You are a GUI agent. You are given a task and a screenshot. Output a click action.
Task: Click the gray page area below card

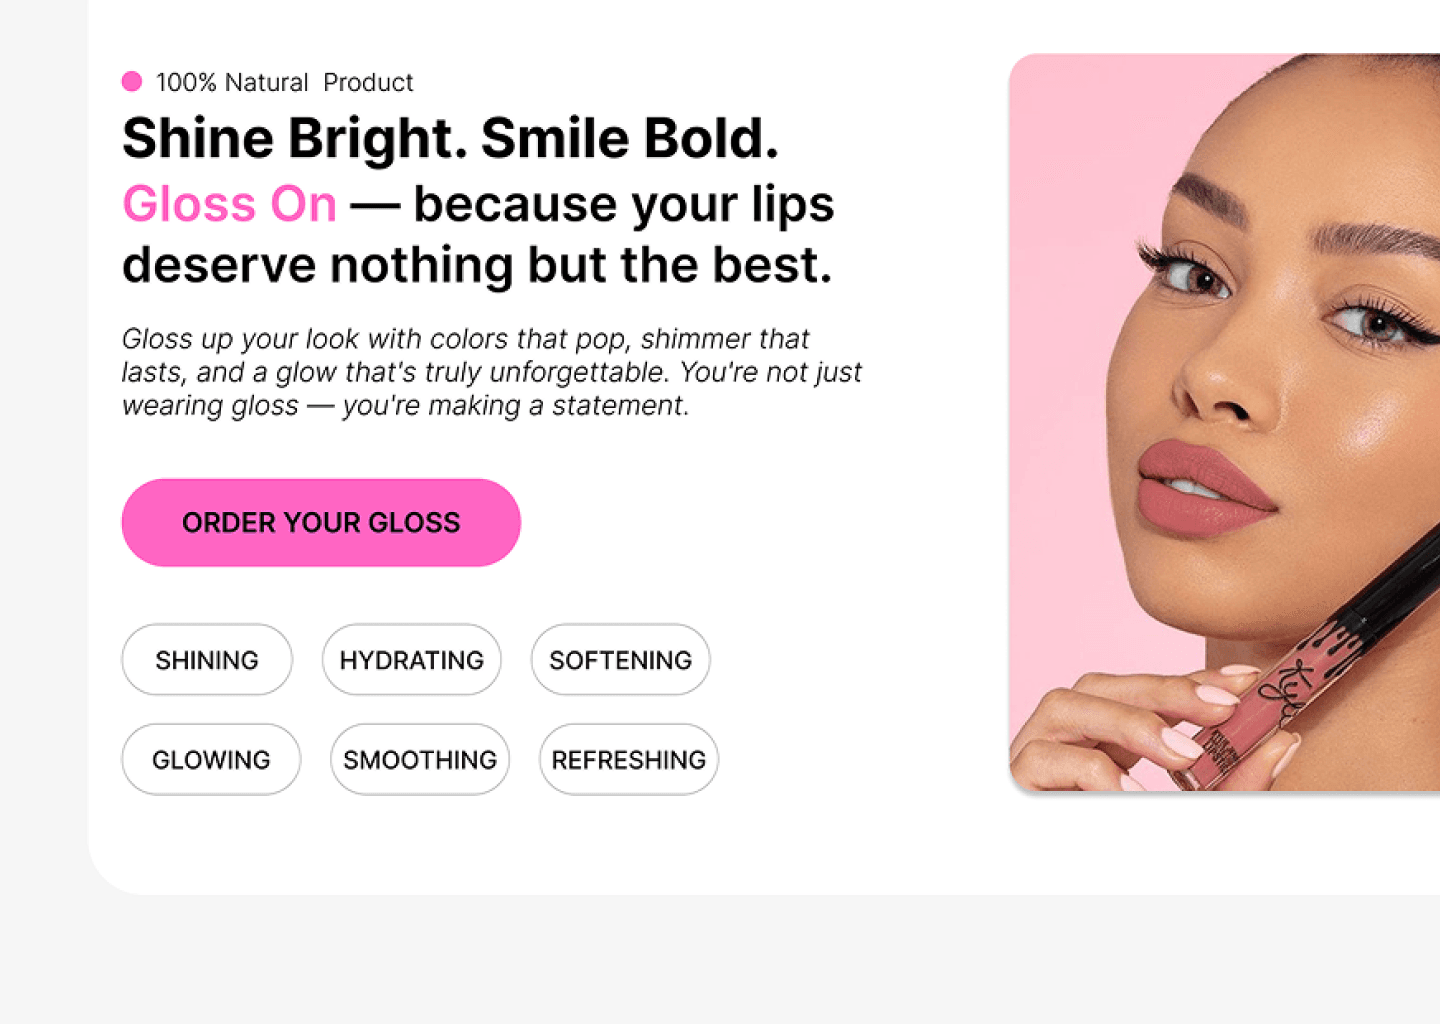700,960
